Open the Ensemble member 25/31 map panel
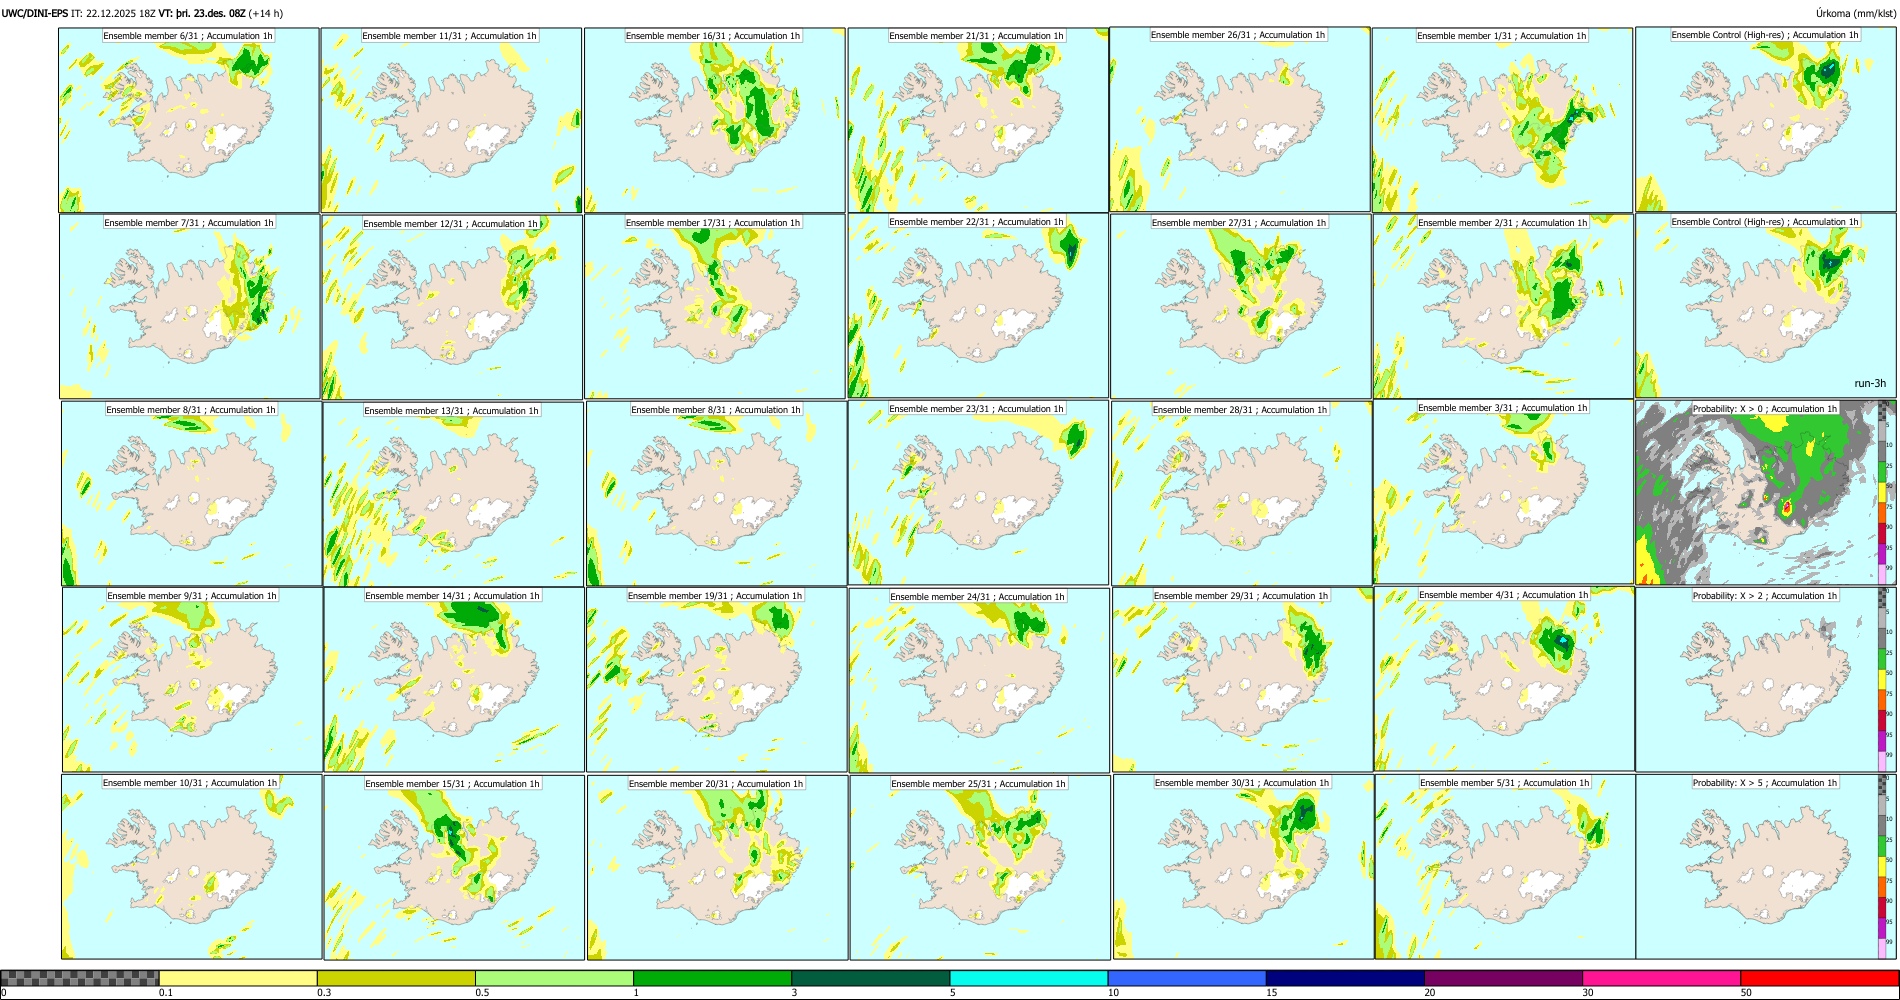Screen dimensions: 1900x1000 (x=980, y=868)
